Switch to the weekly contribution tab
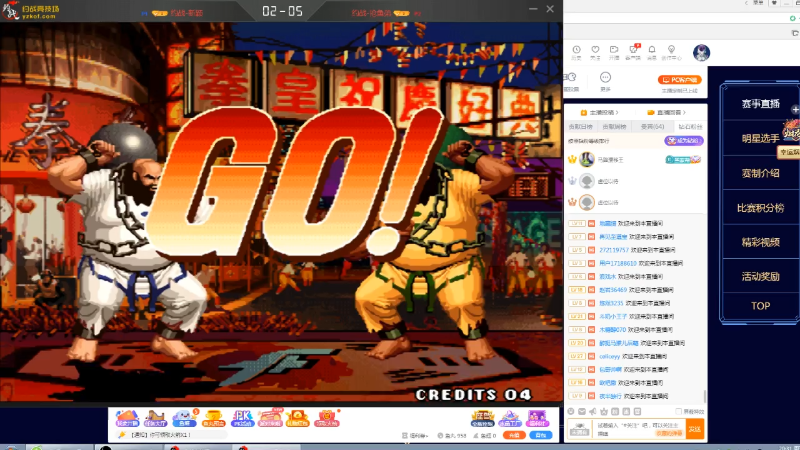 click(x=614, y=127)
